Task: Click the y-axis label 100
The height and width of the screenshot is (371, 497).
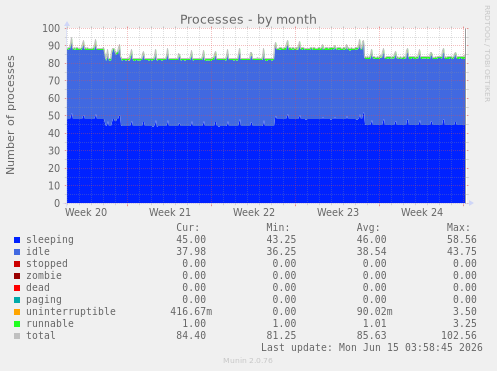Action: click(51, 28)
